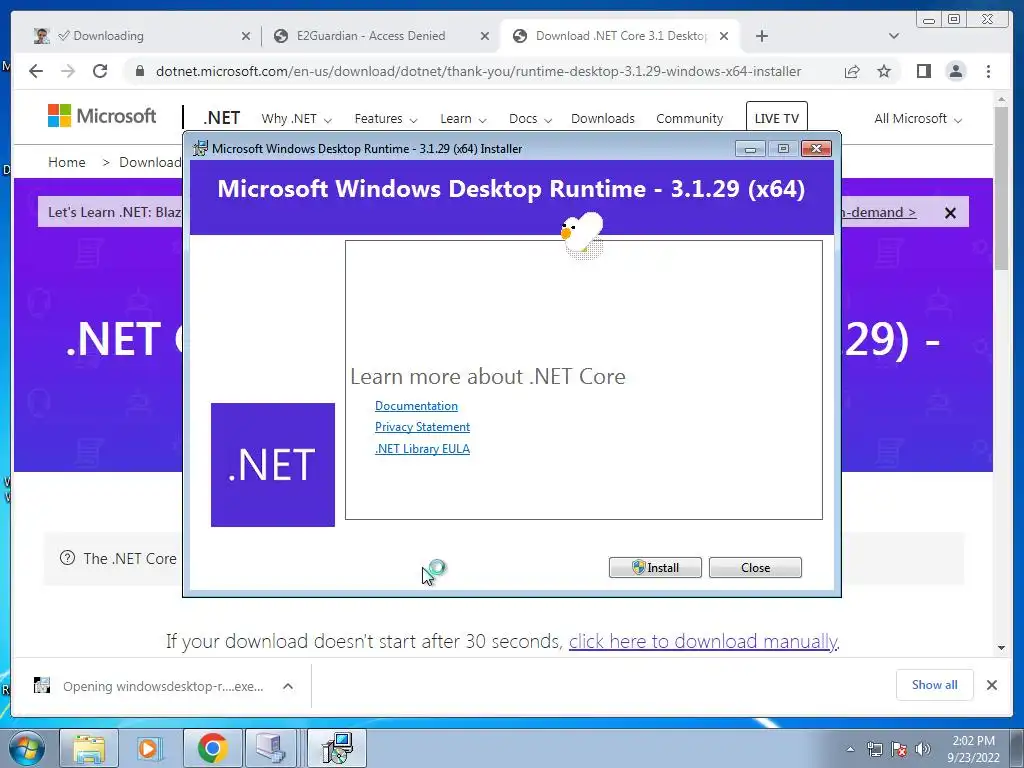Close the E2Guardian tab
The image size is (1024, 768).
pyautogui.click(x=485, y=36)
